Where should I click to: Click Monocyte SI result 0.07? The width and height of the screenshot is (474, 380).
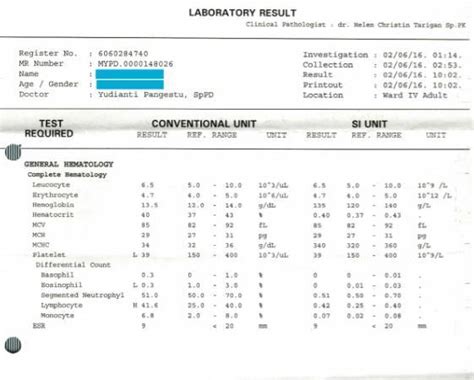tap(321, 316)
